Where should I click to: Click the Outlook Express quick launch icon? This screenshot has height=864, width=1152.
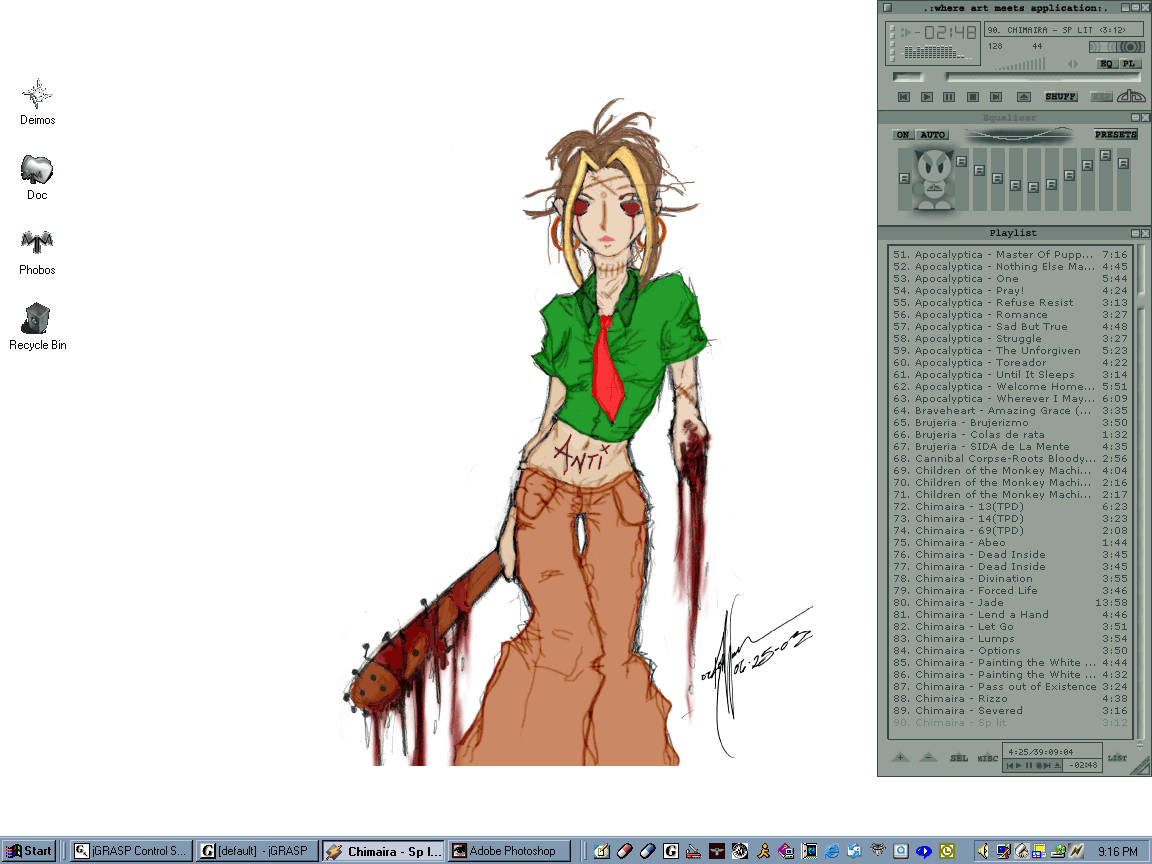854,851
